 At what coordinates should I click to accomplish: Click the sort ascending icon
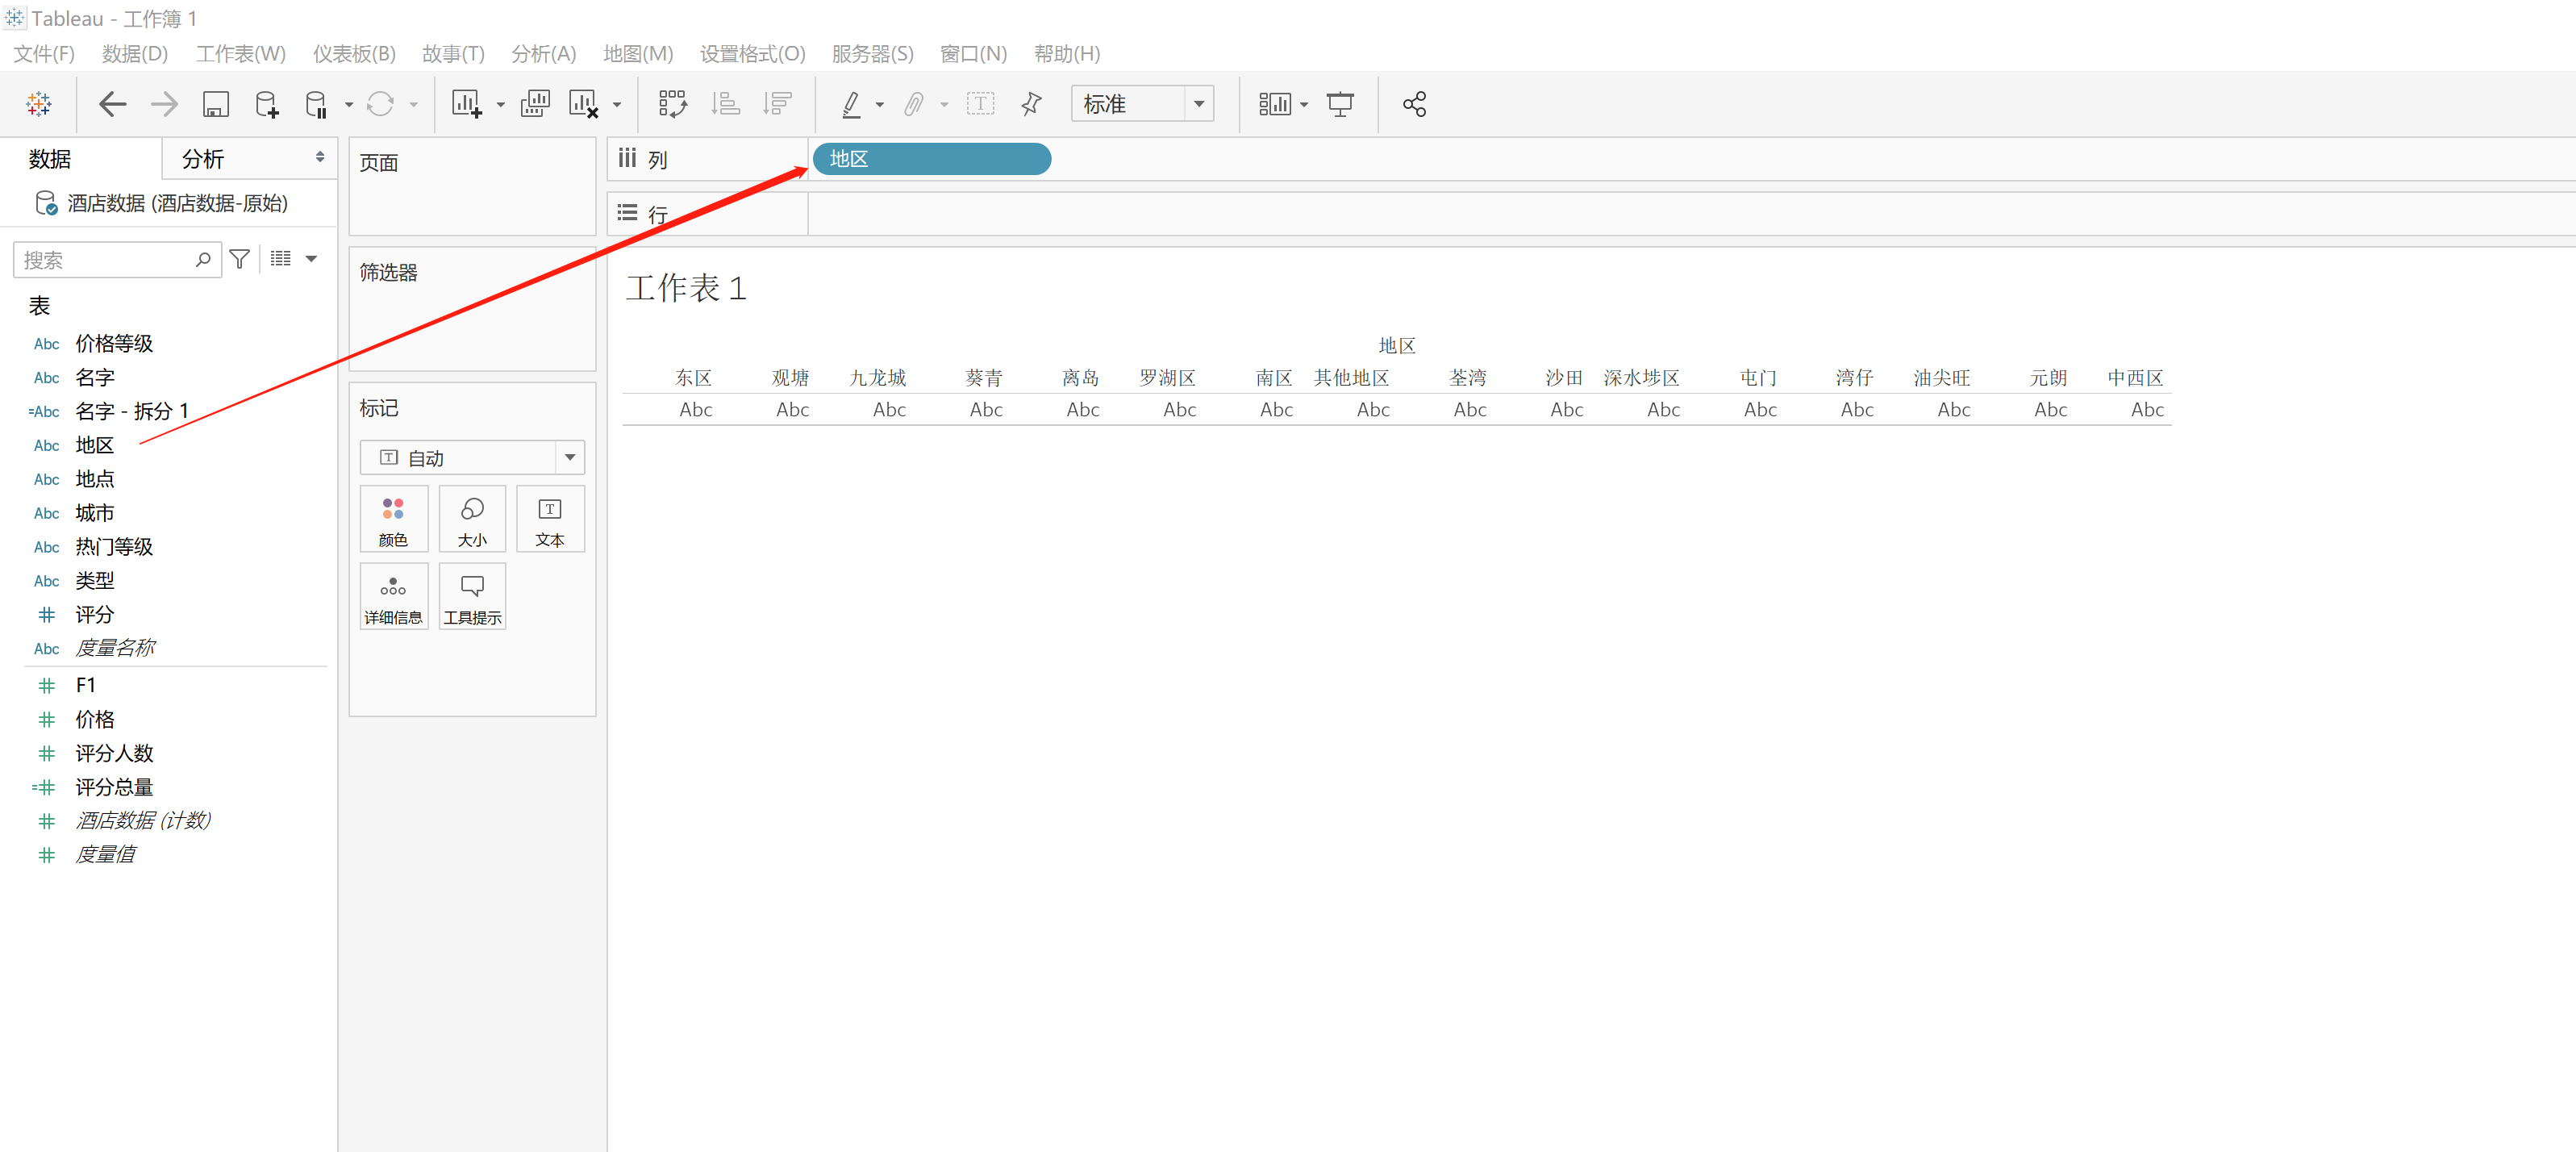725,104
